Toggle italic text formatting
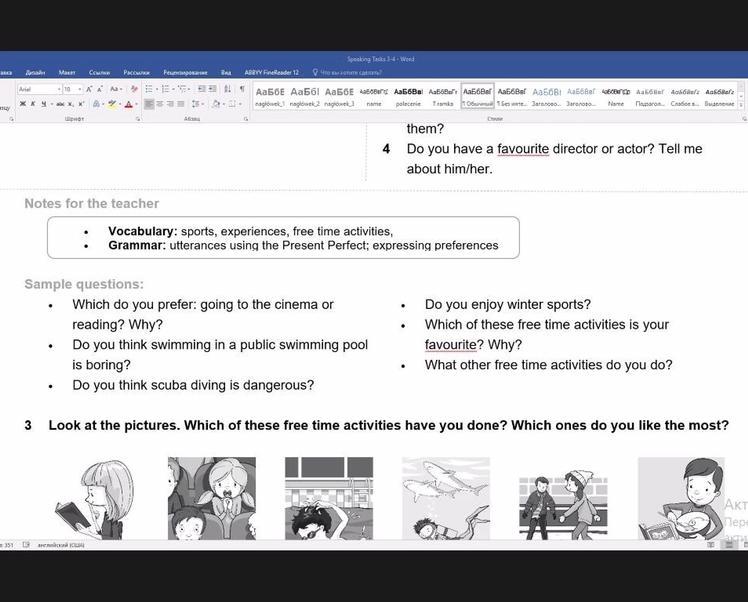Image resolution: width=748 pixels, height=602 pixels. pos(33,104)
